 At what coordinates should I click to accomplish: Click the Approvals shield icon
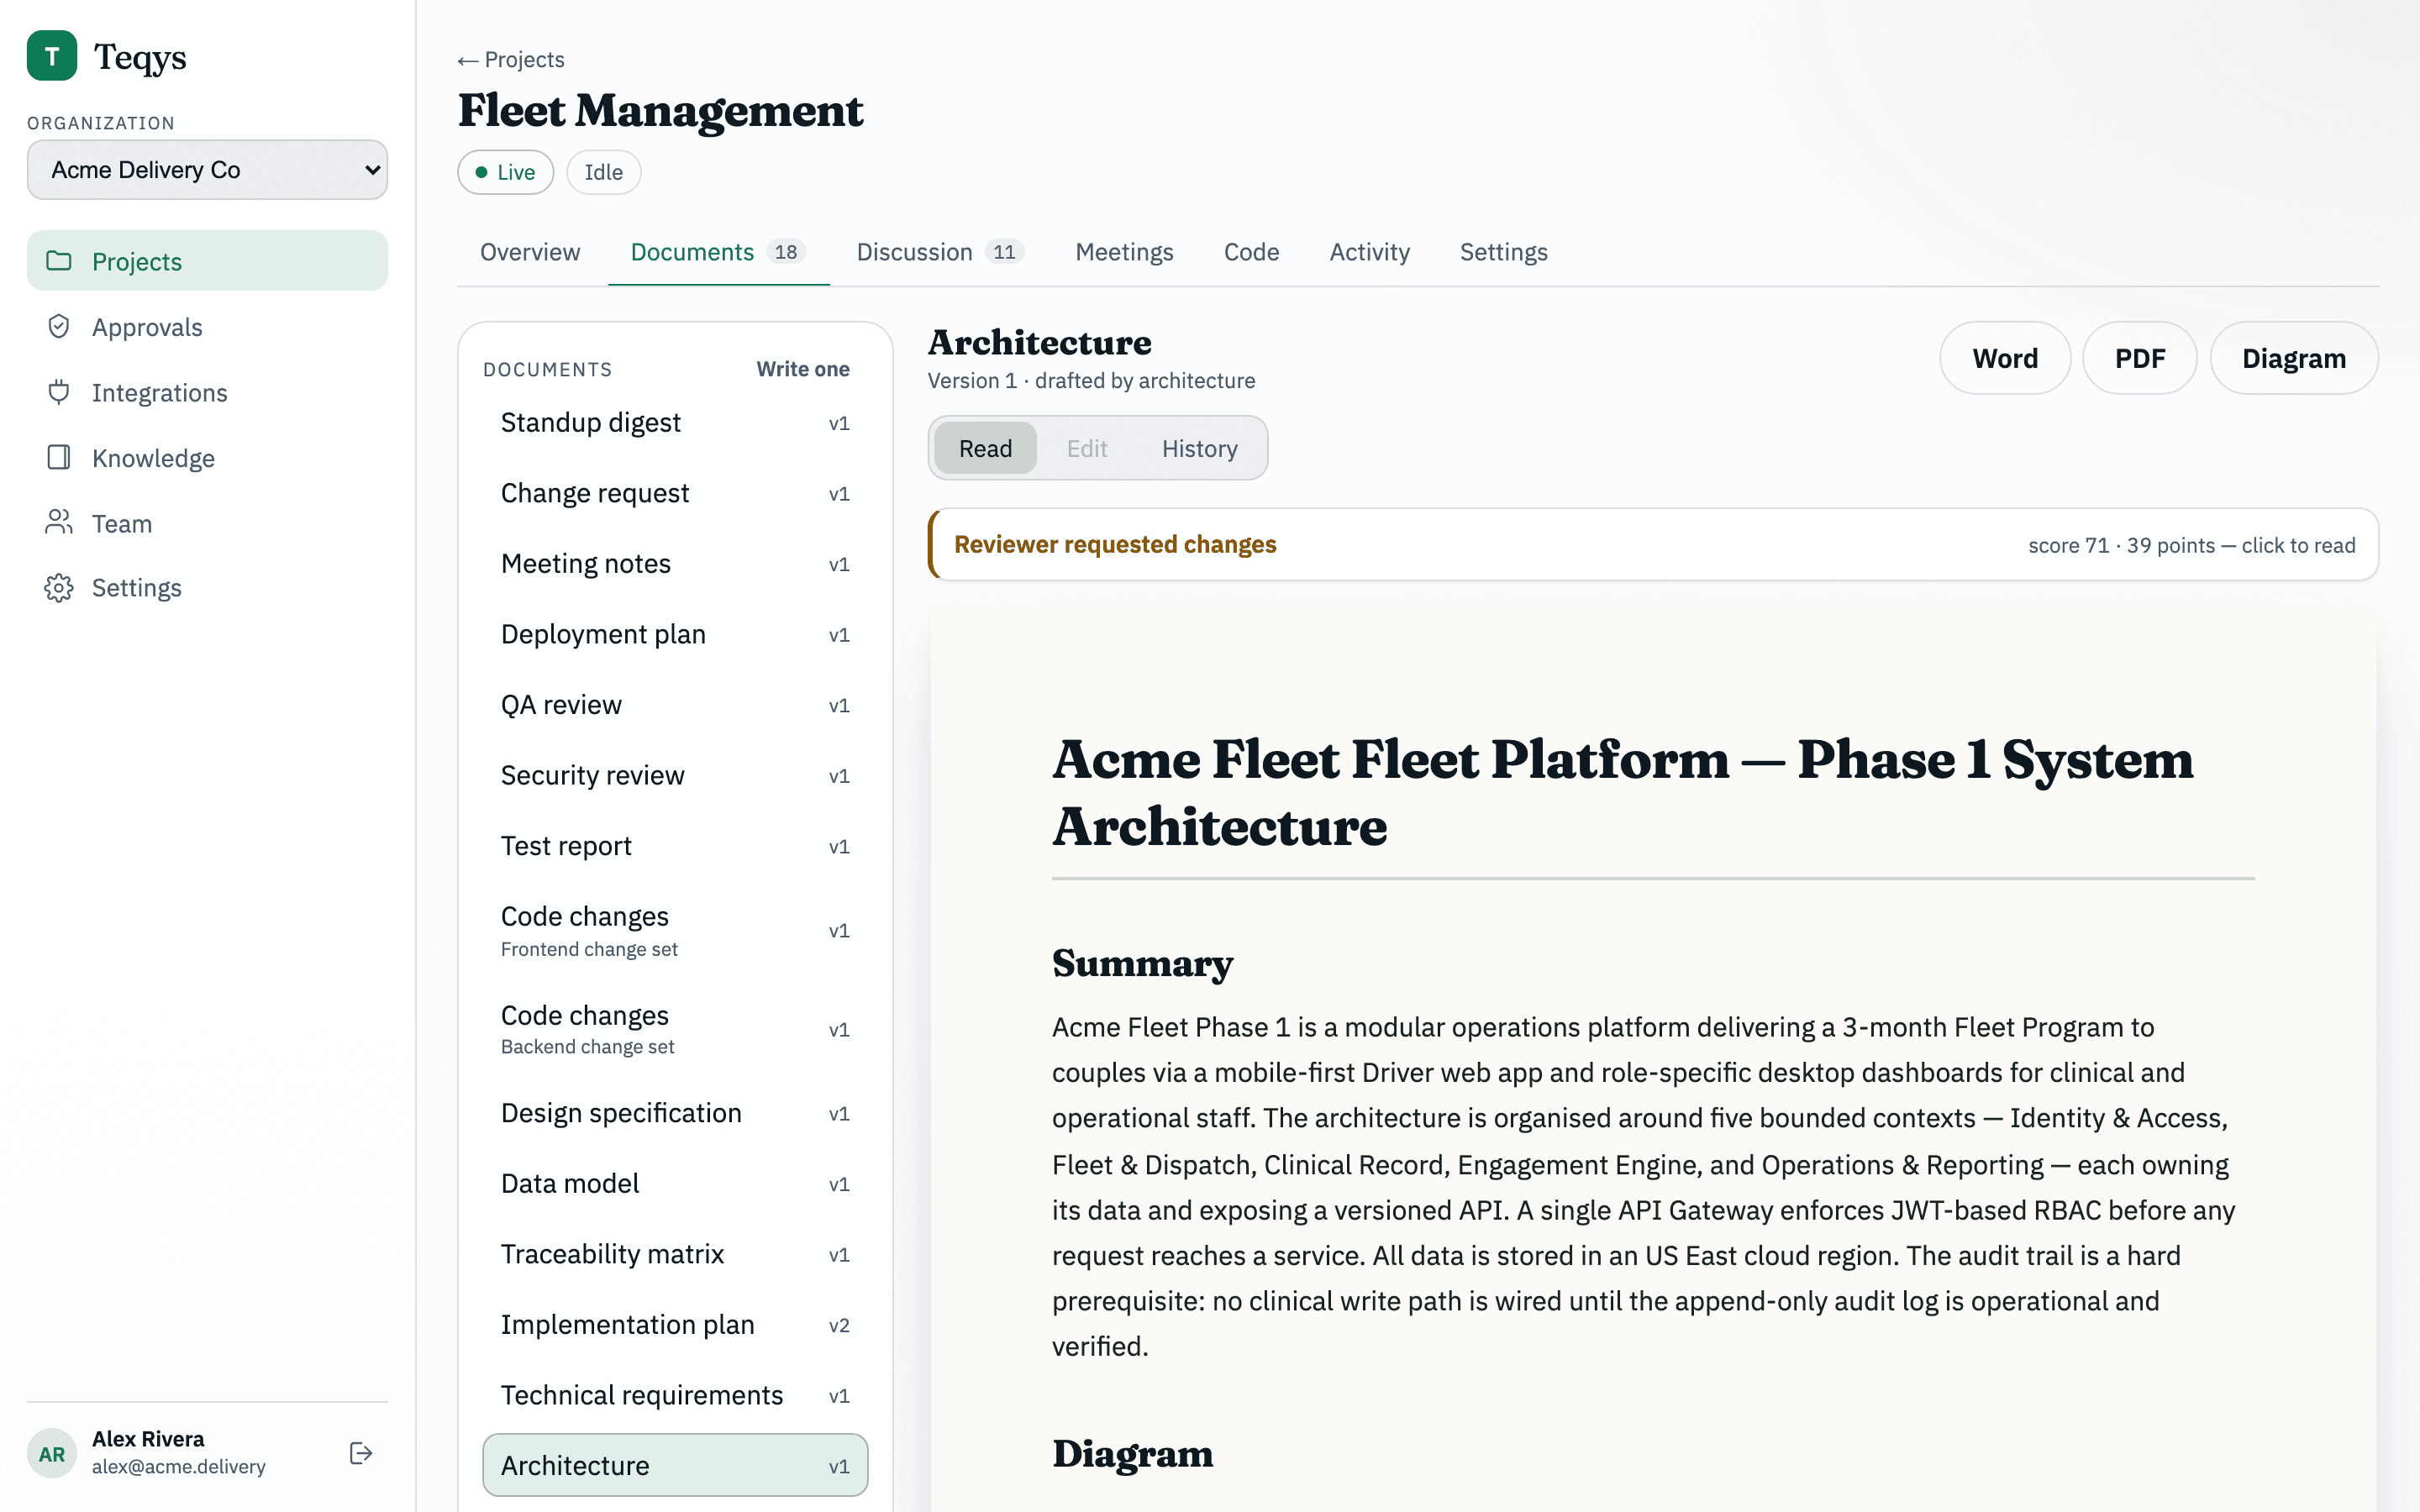(x=59, y=327)
